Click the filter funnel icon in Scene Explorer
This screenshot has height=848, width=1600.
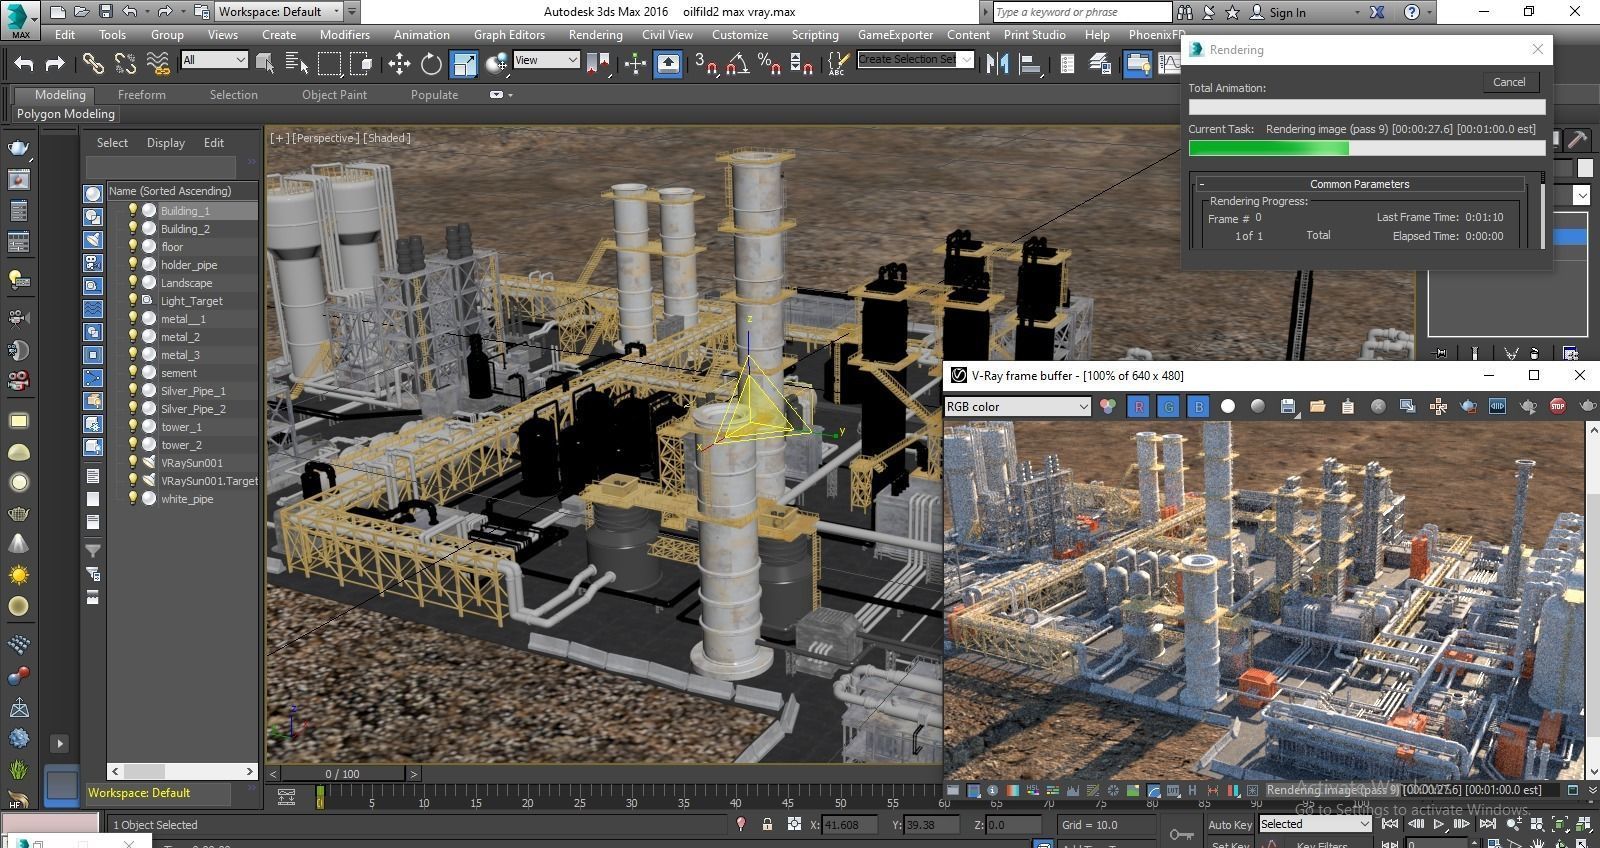(x=93, y=550)
